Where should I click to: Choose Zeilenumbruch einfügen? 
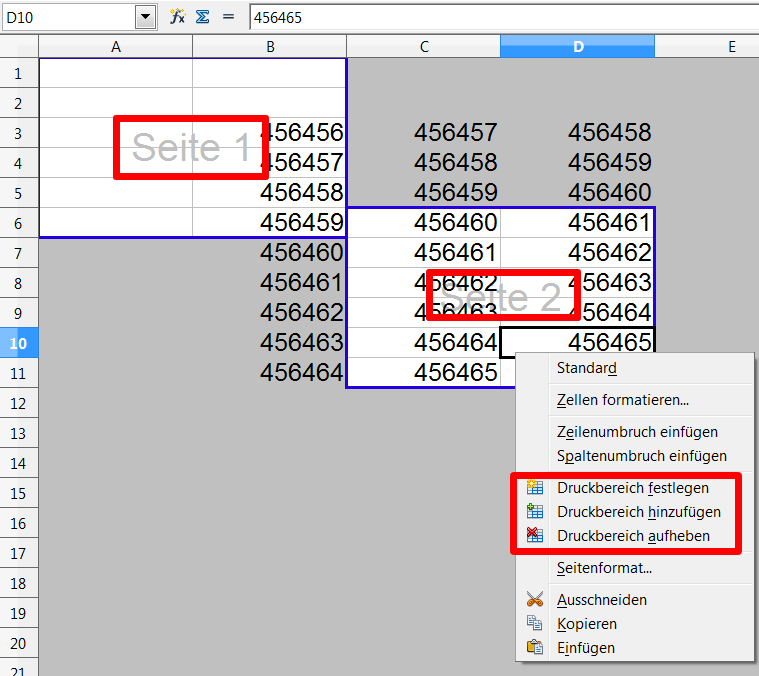(637, 432)
